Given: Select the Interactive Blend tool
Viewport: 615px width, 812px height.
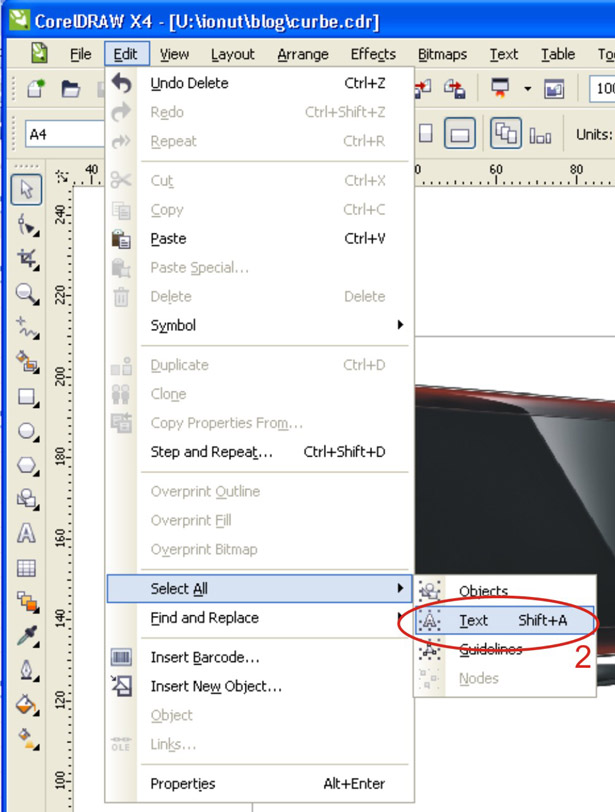Looking at the screenshot, I should [26, 602].
